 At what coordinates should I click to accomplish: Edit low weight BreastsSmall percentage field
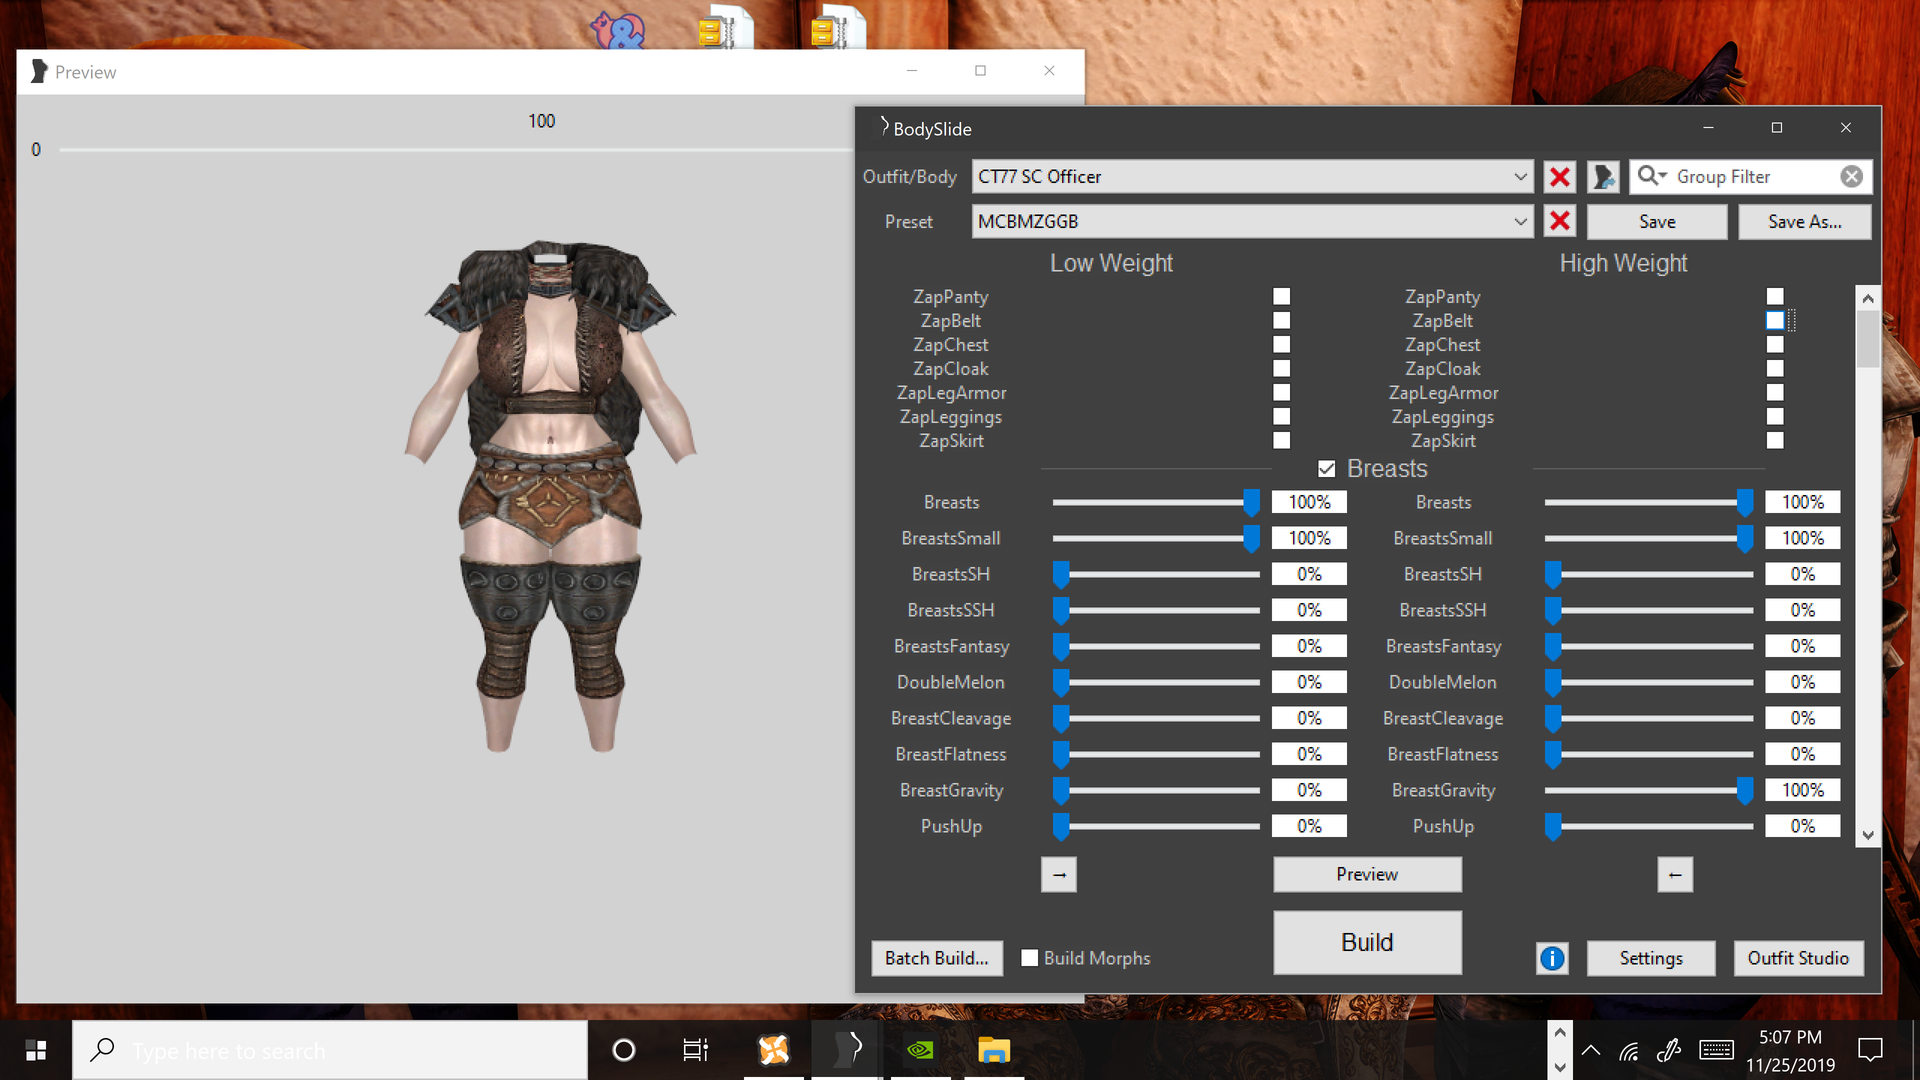(x=1309, y=538)
